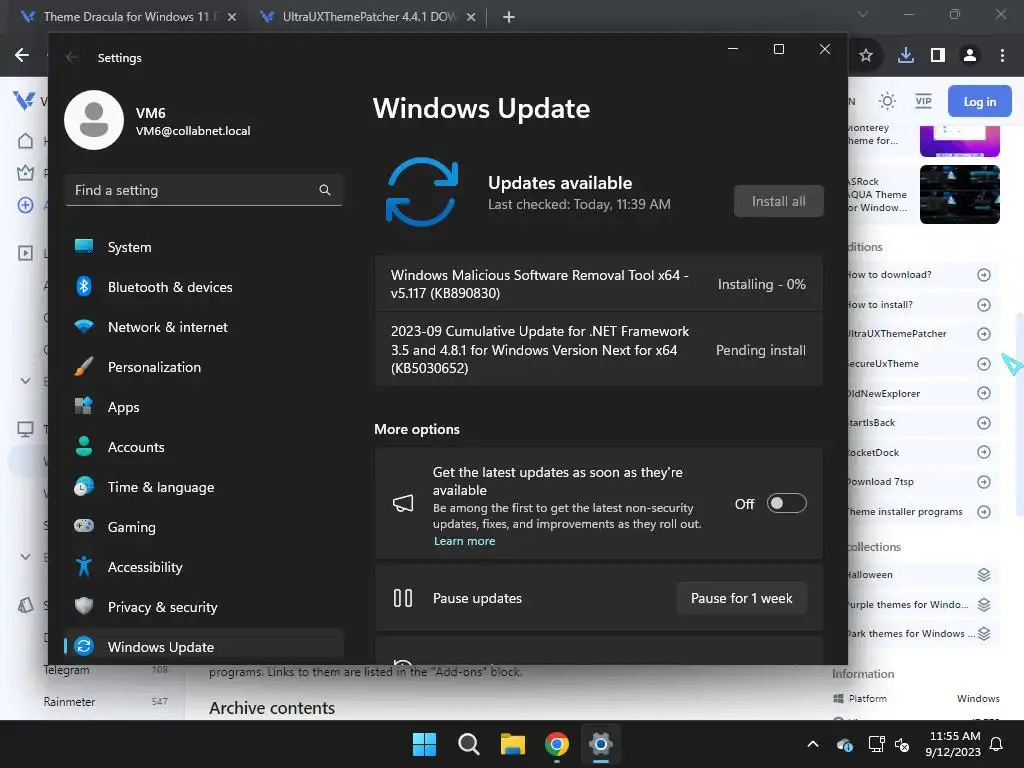Screen dimensions: 1024x768
Task: Click browser back arrow
Action: [x=22, y=55]
